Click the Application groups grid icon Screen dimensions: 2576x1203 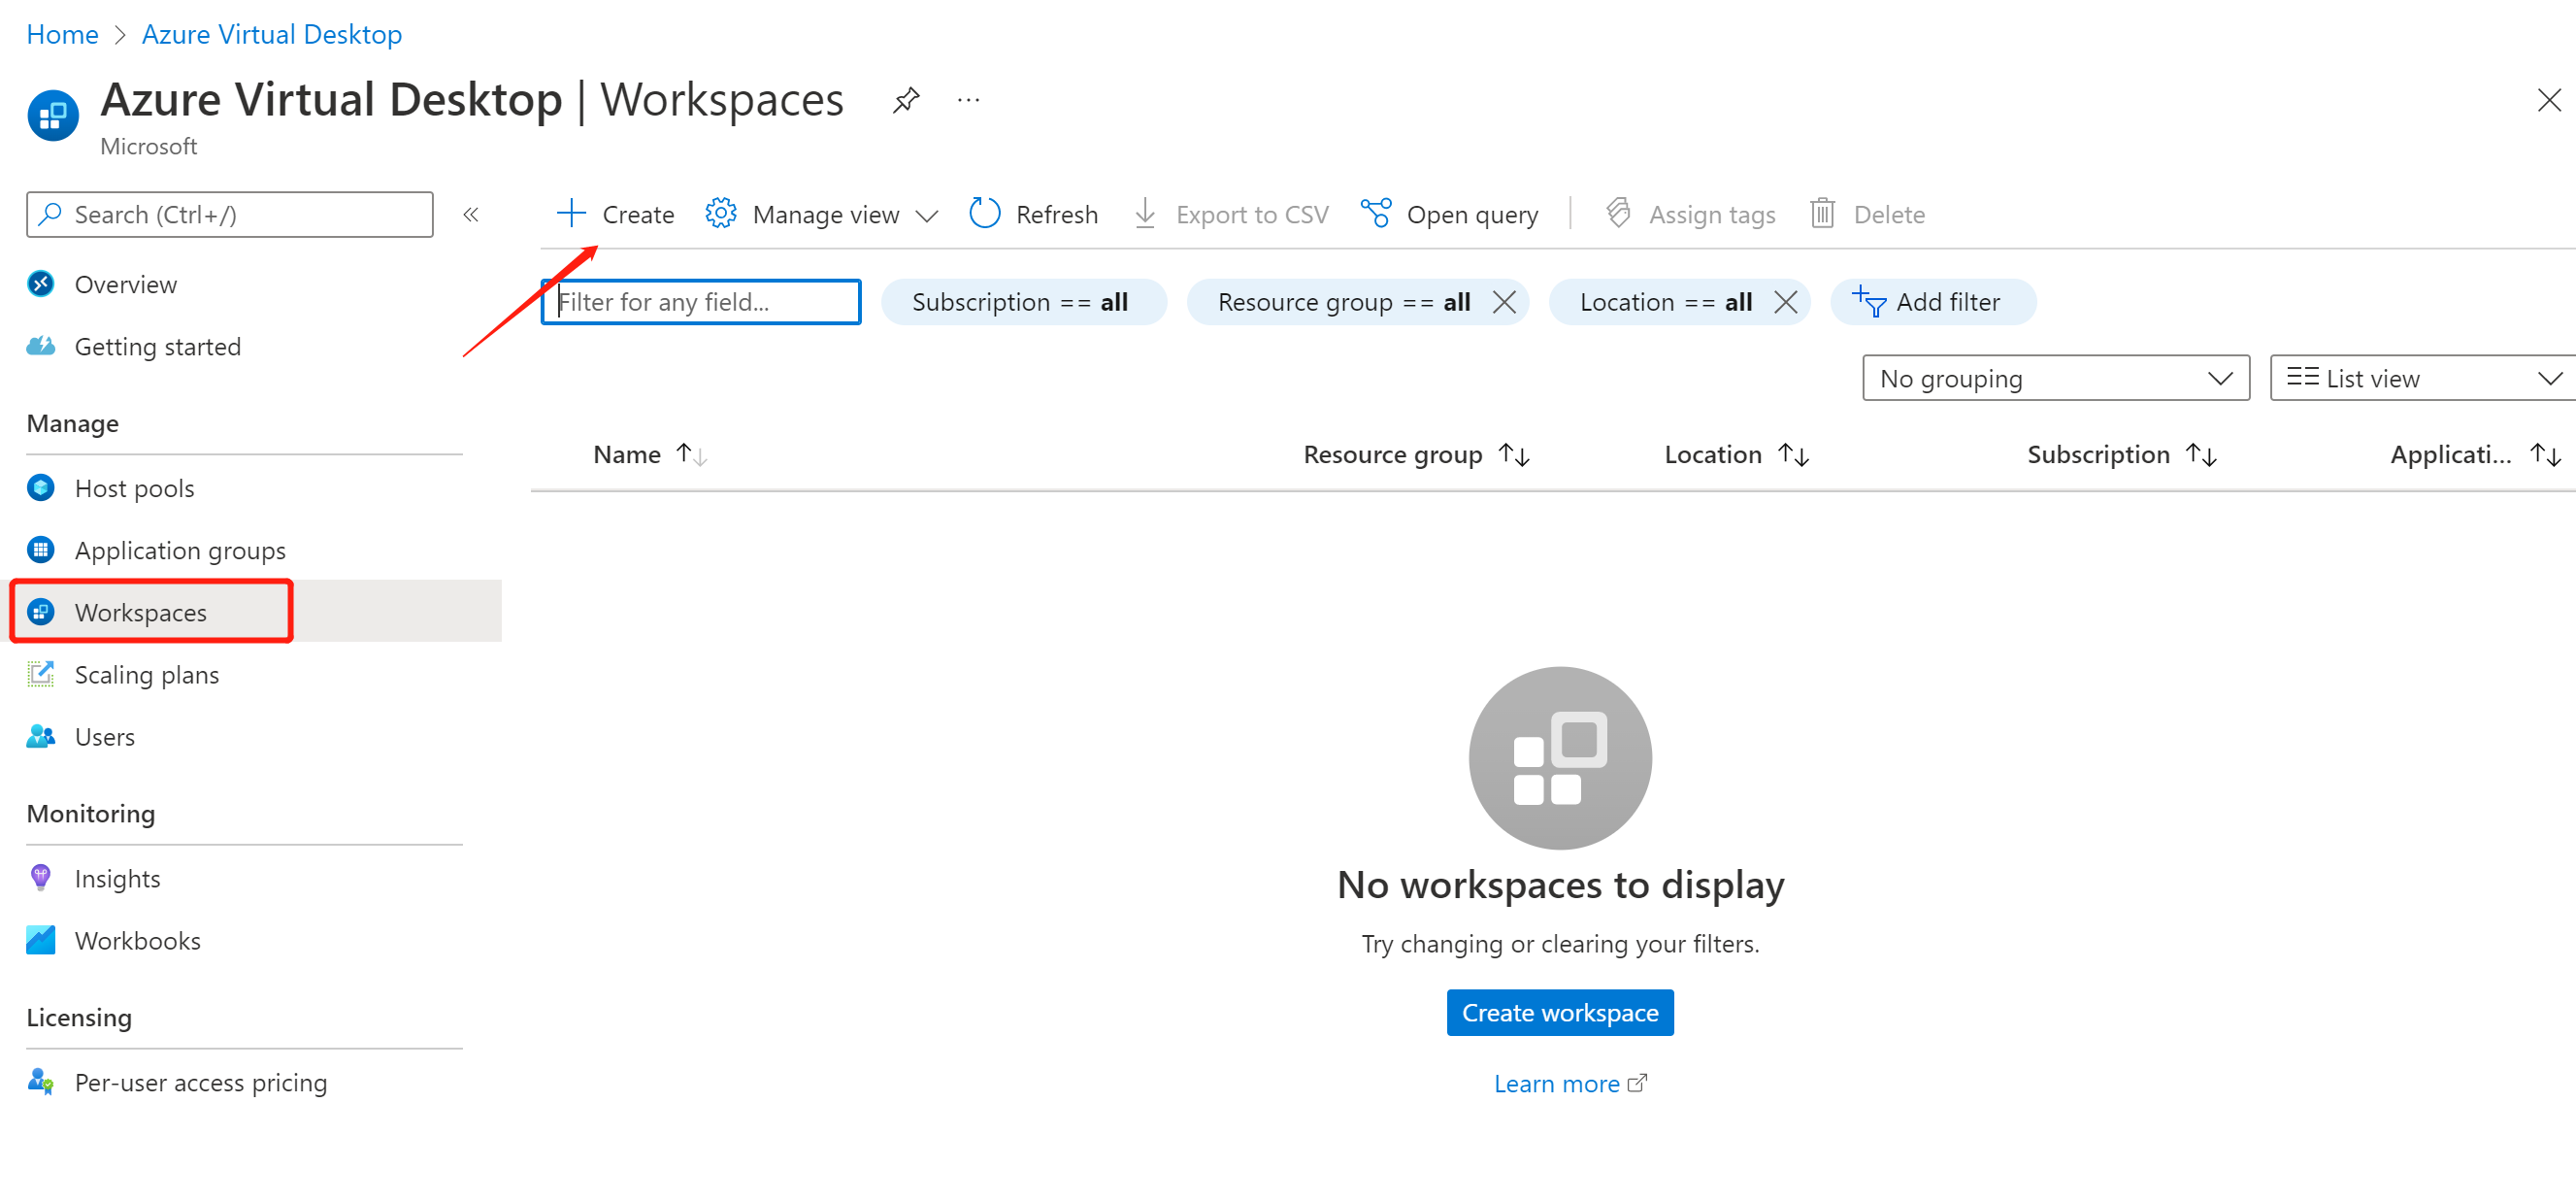(x=41, y=550)
